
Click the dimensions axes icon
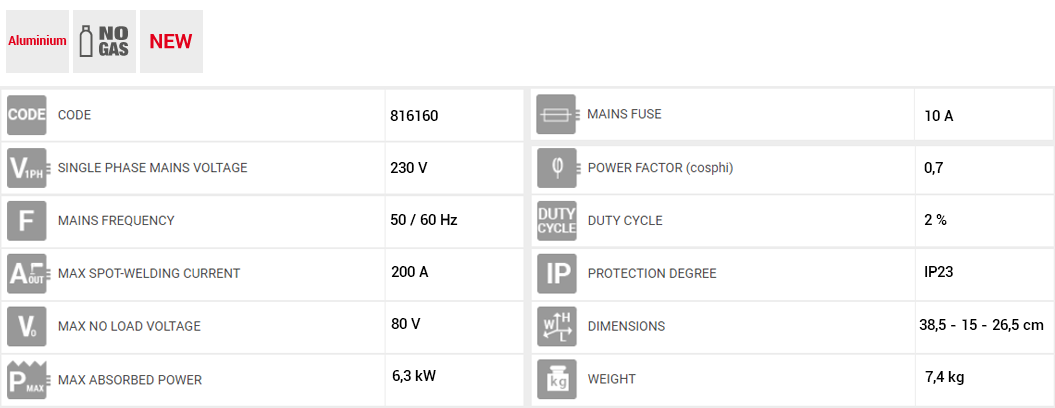pyautogui.click(x=556, y=326)
